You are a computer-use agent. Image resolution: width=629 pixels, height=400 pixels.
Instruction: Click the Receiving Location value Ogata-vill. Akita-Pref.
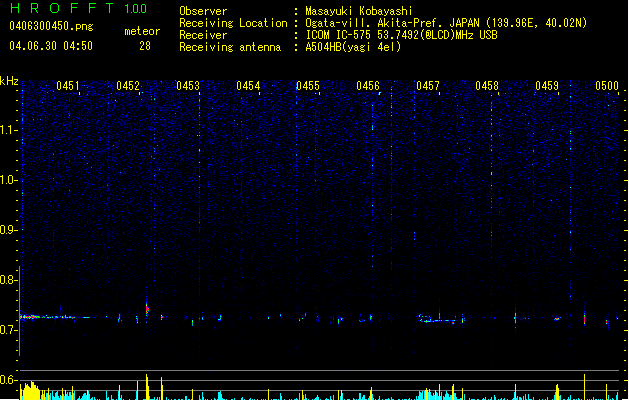pos(373,23)
